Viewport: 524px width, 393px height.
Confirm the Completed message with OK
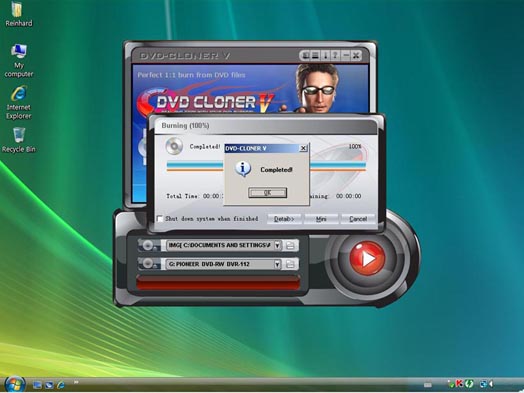point(267,192)
